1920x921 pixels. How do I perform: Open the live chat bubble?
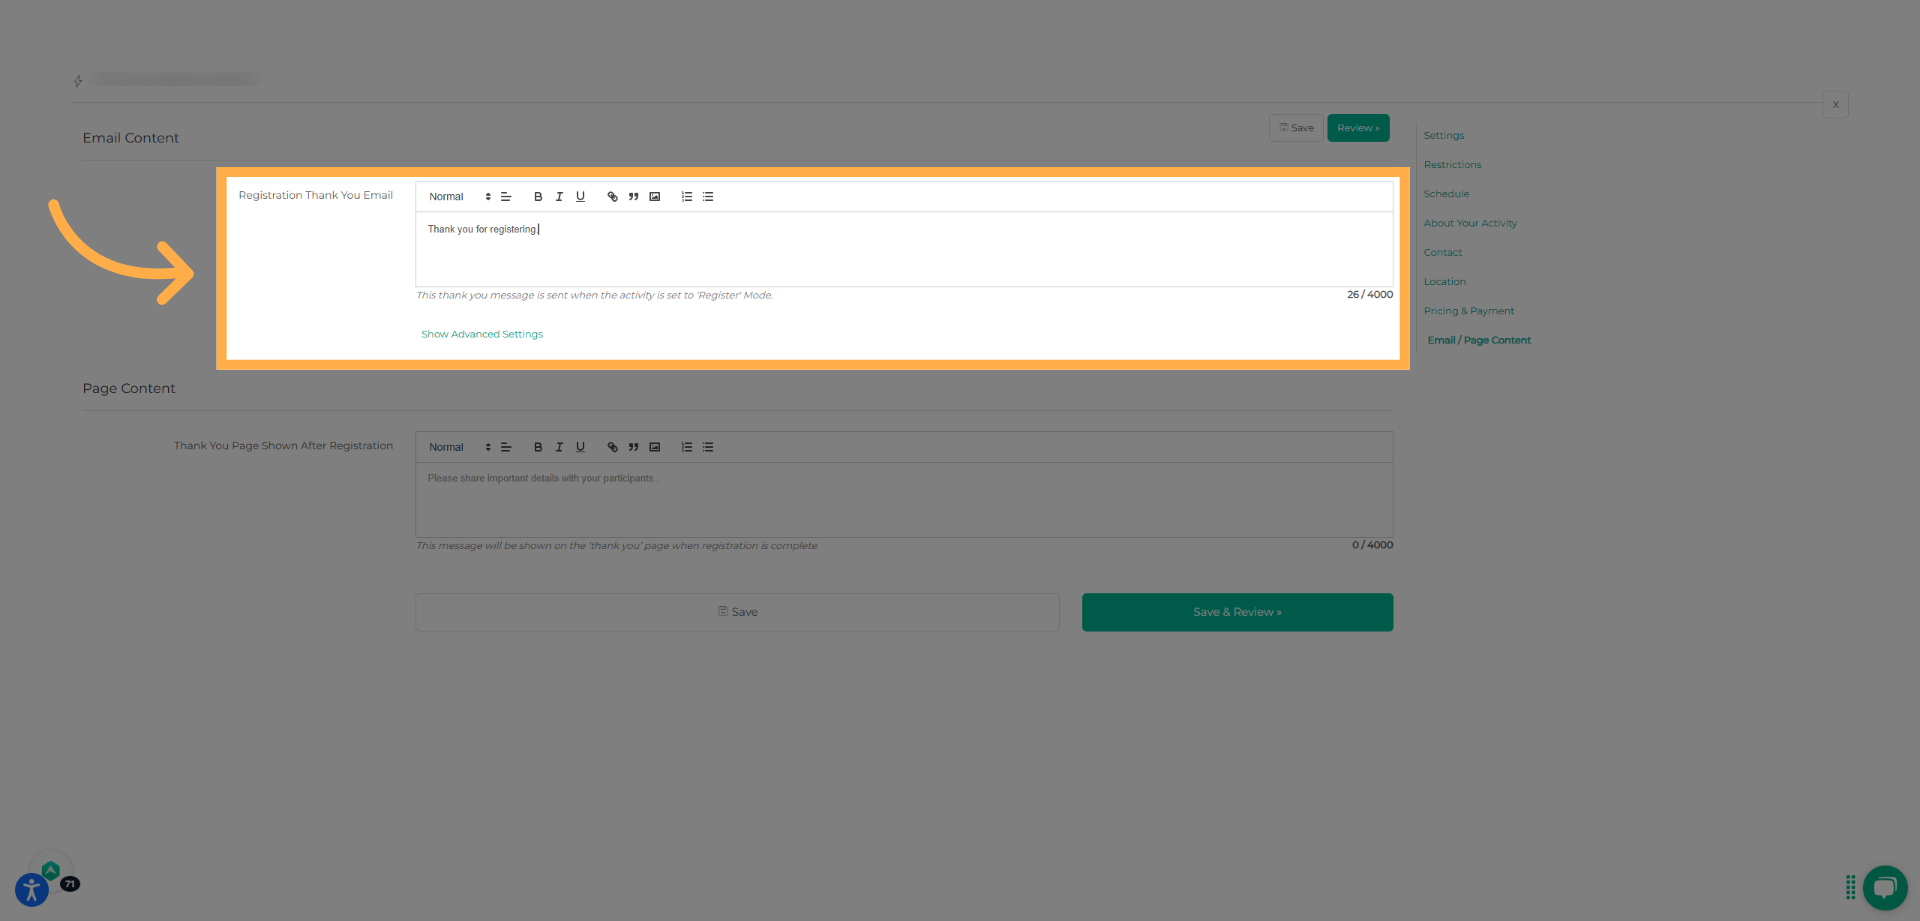1884,887
